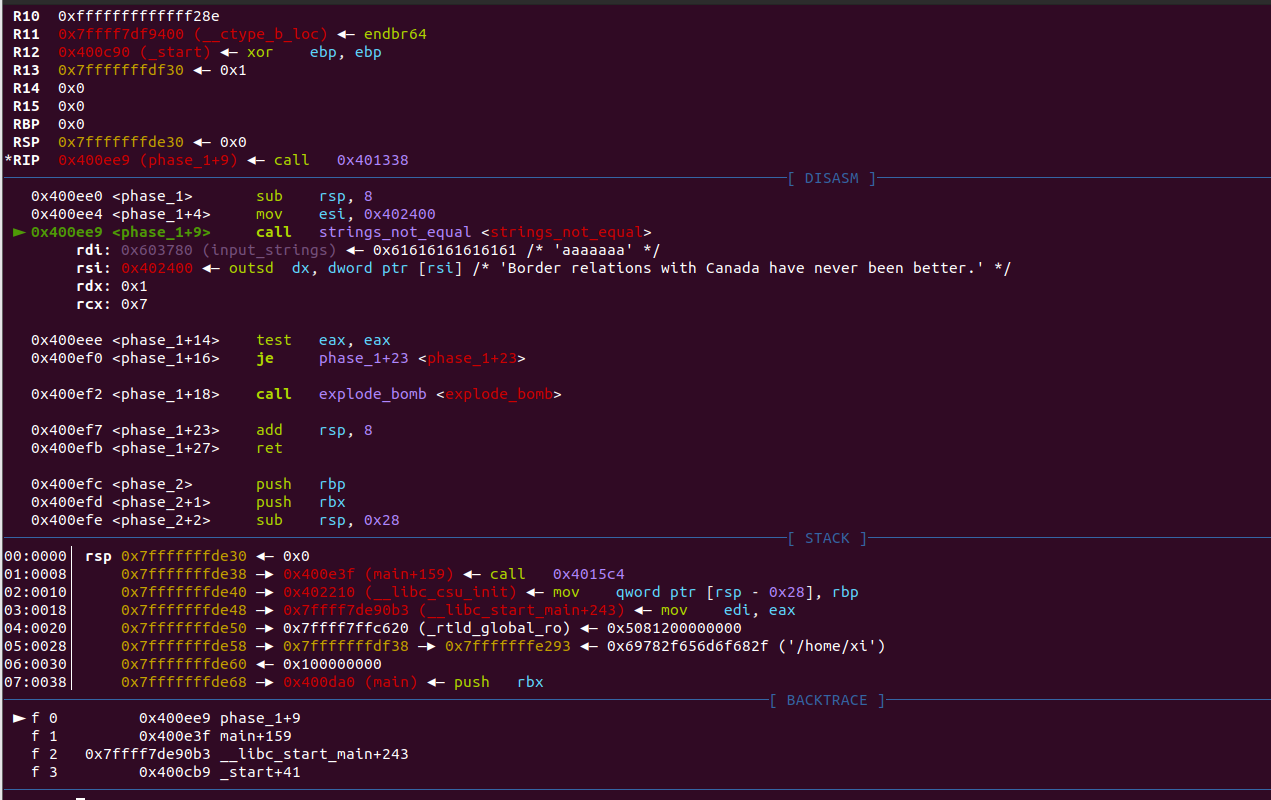Click the ret instruction at phase_1+27
1271x800 pixels.
coord(269,448)
